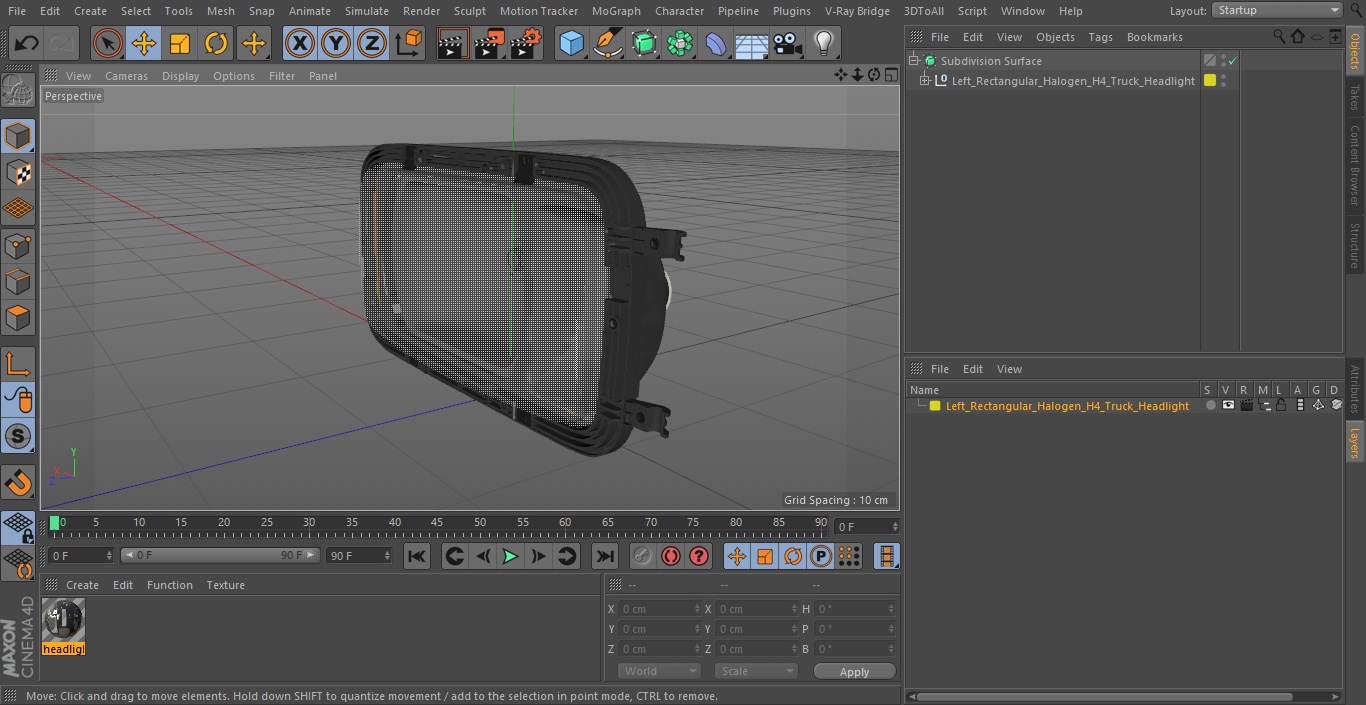Open viewport Display menu
The height and width of the screenshot is (705, 1366).
(x=180, y=76)
